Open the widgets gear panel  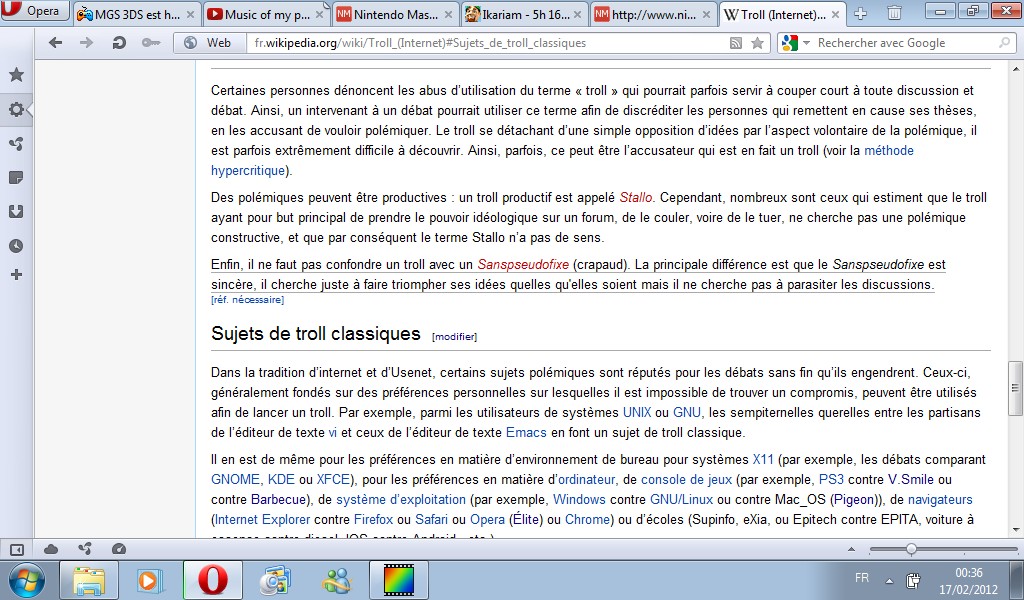(x=16, y=109)
